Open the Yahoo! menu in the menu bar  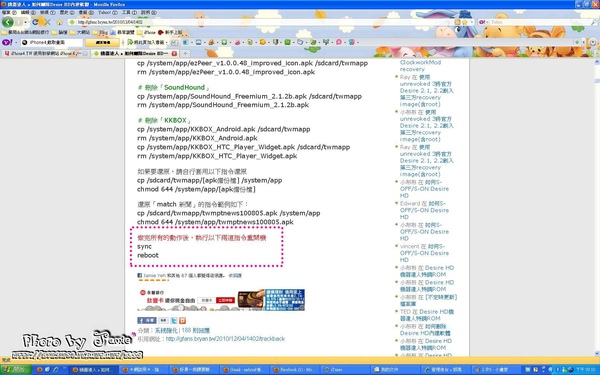point(108,12)
